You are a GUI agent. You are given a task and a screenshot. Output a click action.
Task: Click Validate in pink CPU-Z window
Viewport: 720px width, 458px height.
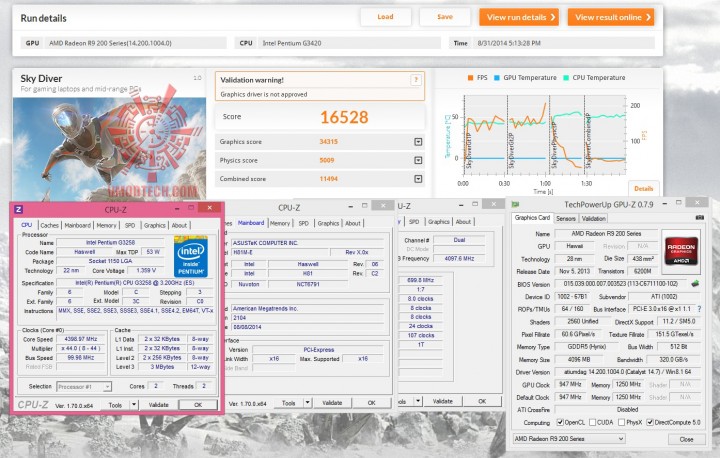pos(158,405)
